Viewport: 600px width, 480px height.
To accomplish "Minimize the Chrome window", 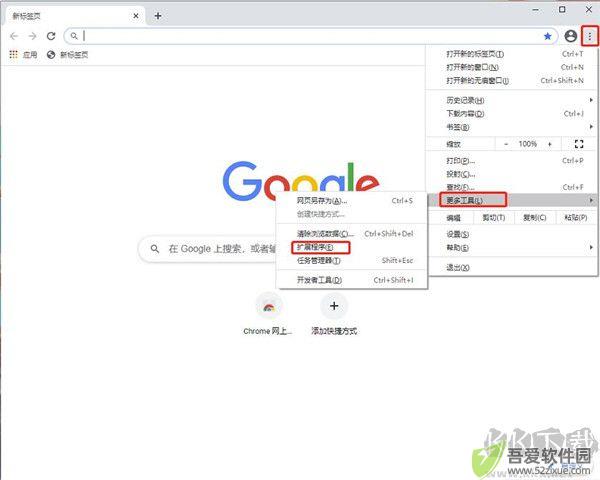I will tap(536, 10).
